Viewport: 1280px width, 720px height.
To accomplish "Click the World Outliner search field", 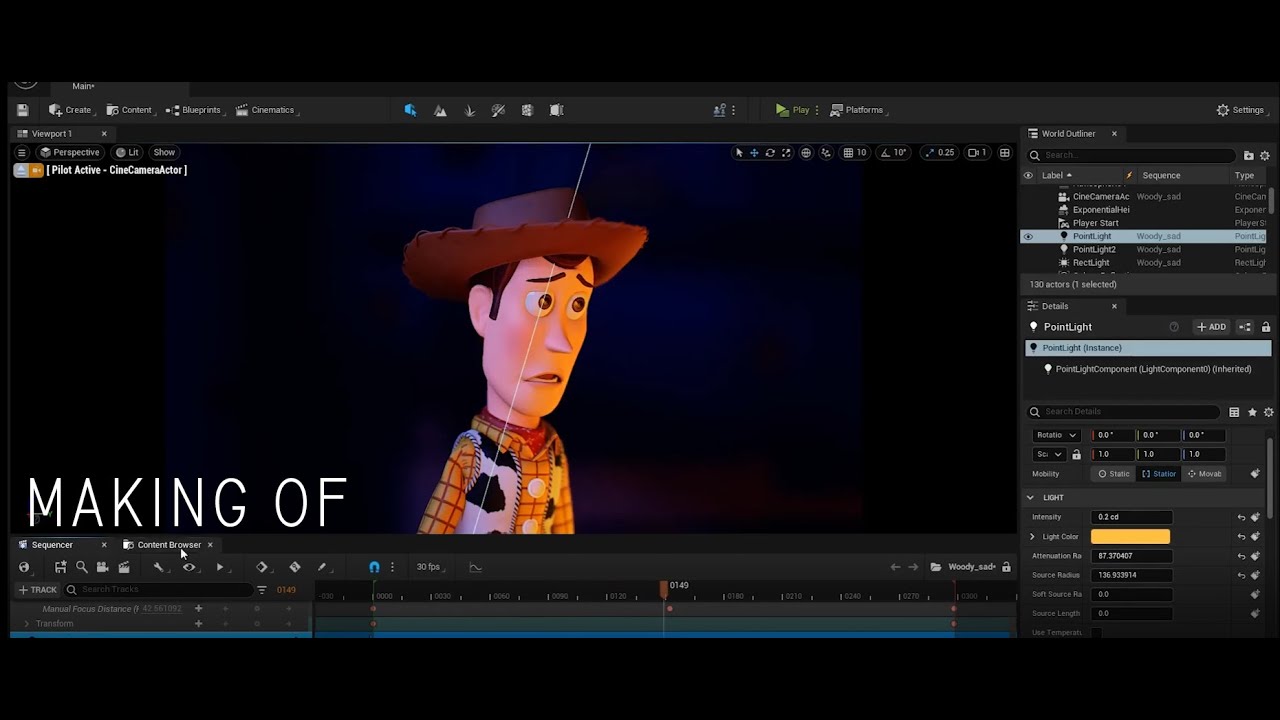I will pyautogui.click(x=1131, y=155).
